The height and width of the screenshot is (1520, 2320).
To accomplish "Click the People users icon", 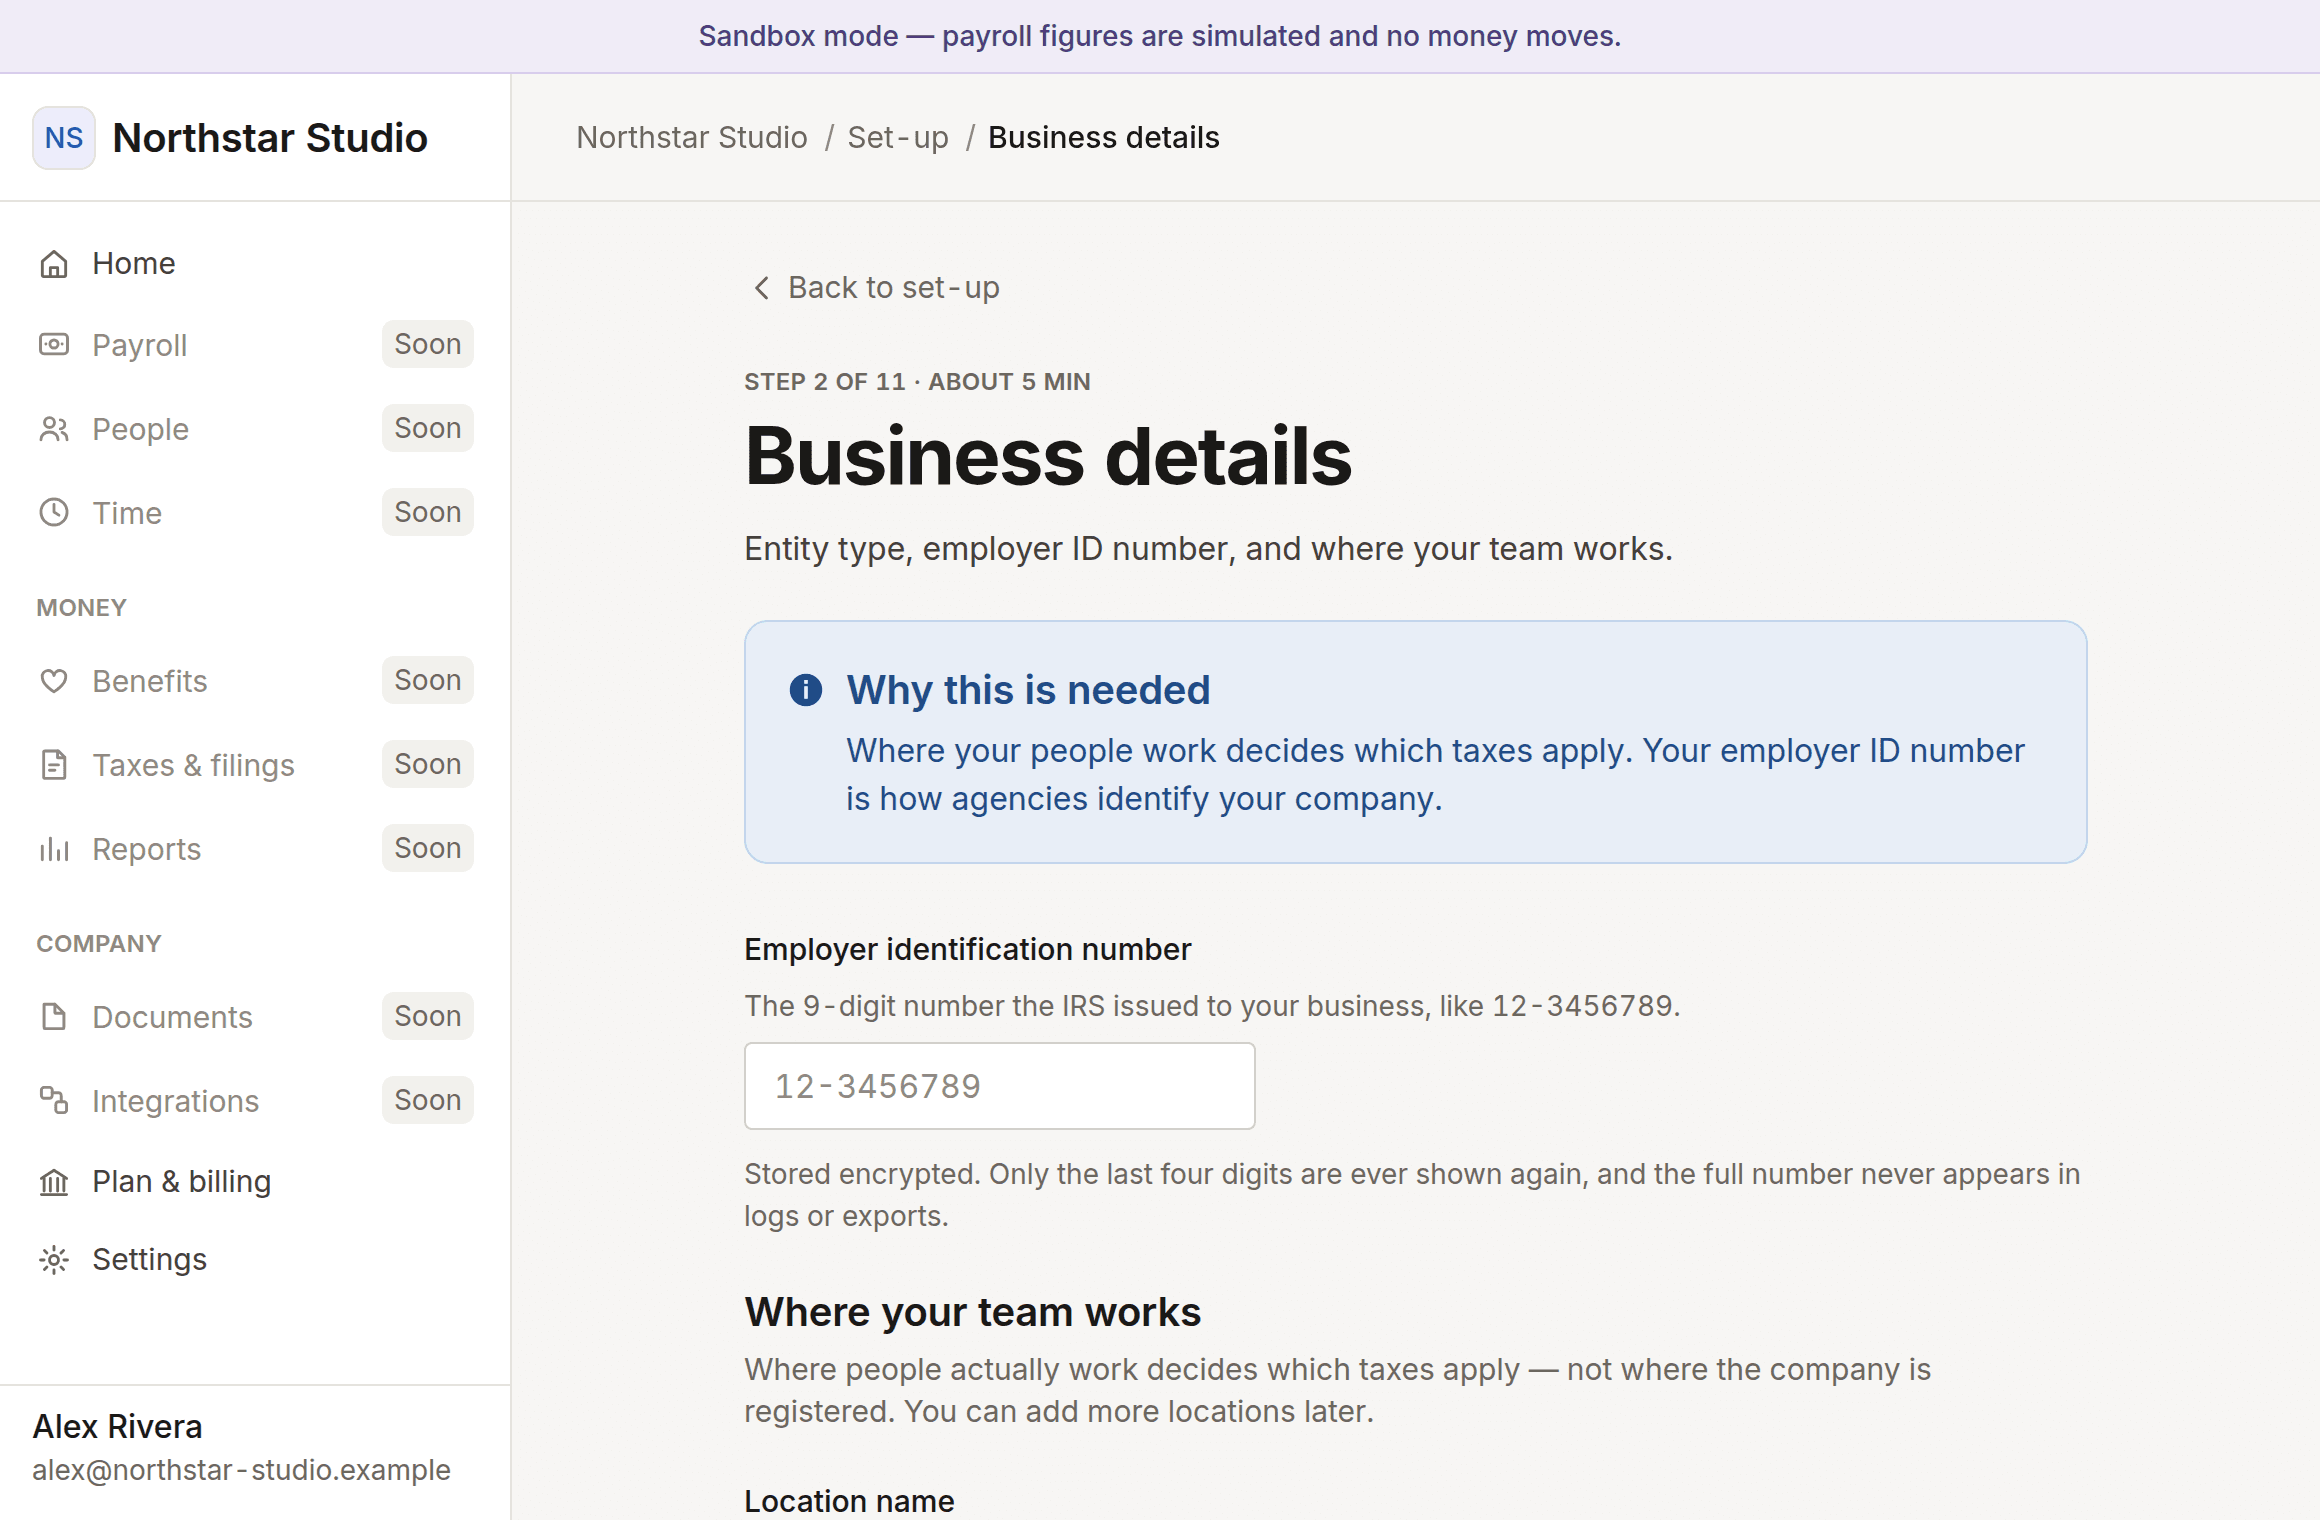I will [x=54, y=429].
